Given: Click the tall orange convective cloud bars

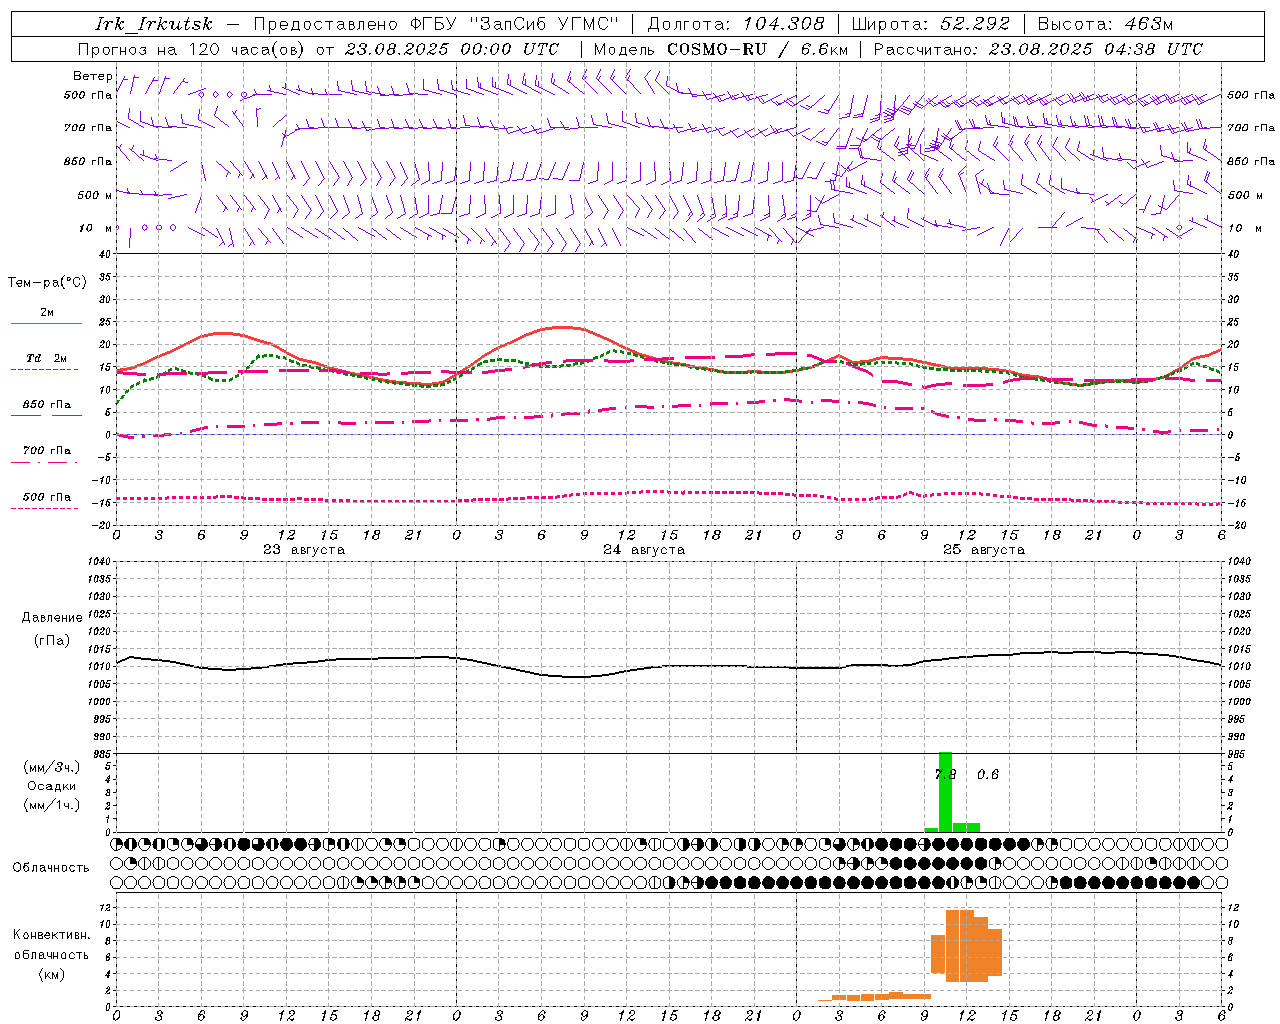Looking at the screenshot, I should point(966,945).
